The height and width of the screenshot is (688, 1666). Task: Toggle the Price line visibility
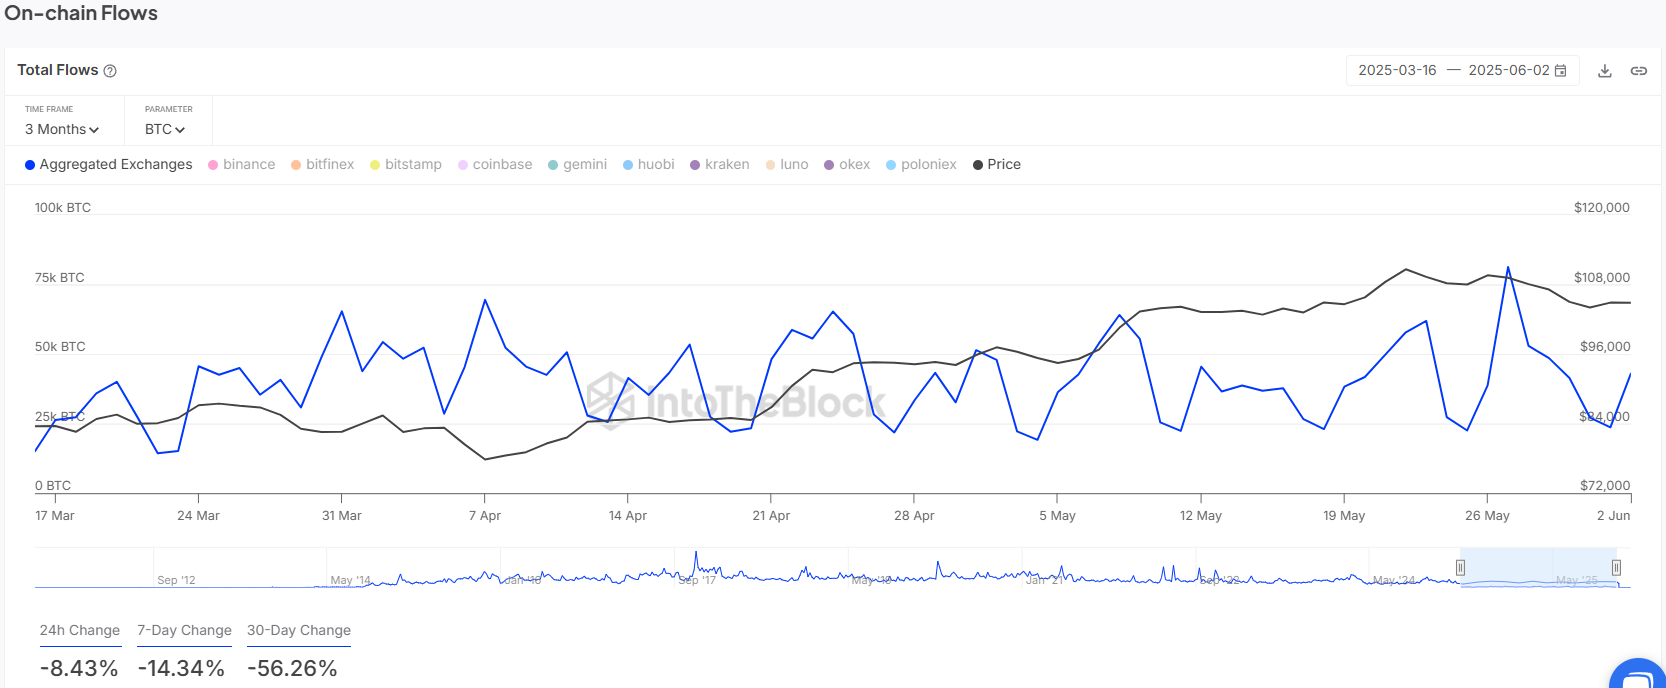(x=997, y=165)
